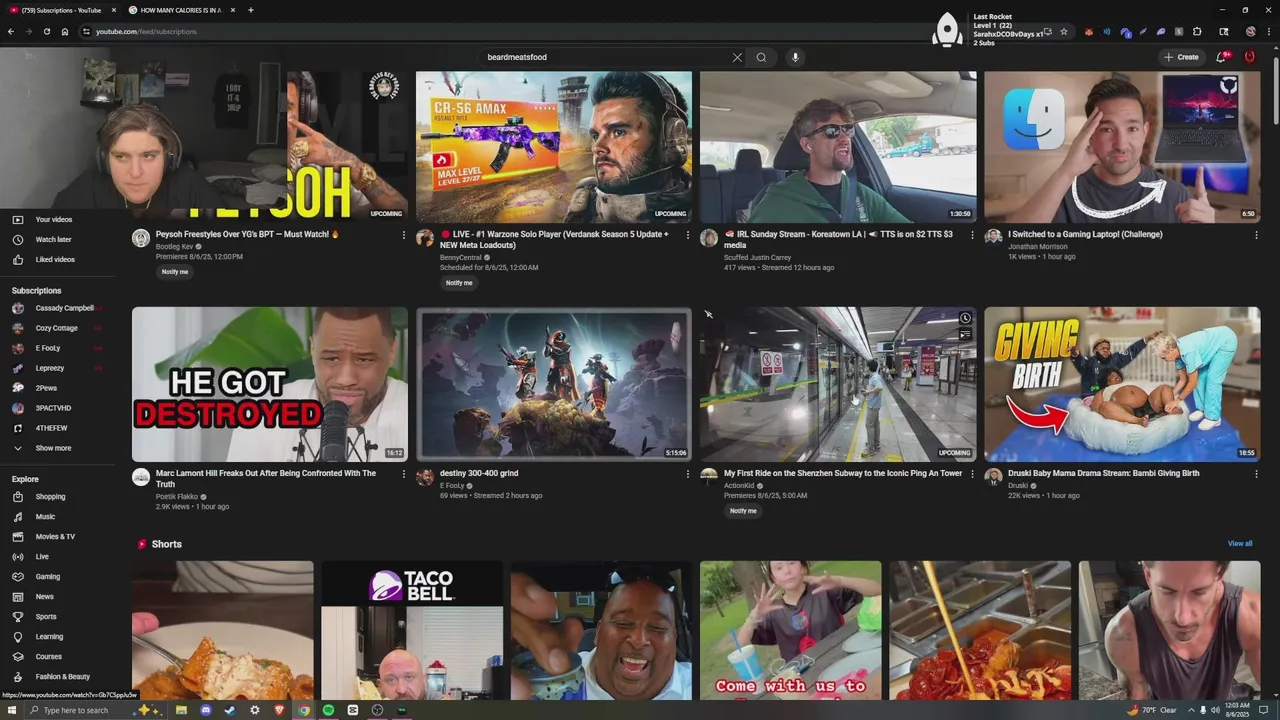Click the Windows Start button
The width and height of the screenshot is (1280, 720).
(11, 710)
